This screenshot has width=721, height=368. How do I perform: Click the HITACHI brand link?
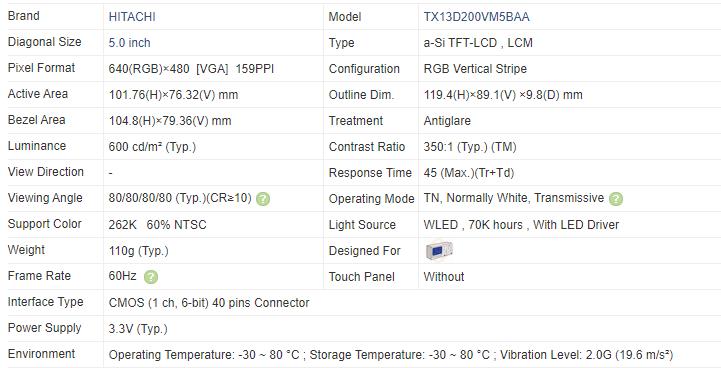pyautogui.click(x=132, y=17)
